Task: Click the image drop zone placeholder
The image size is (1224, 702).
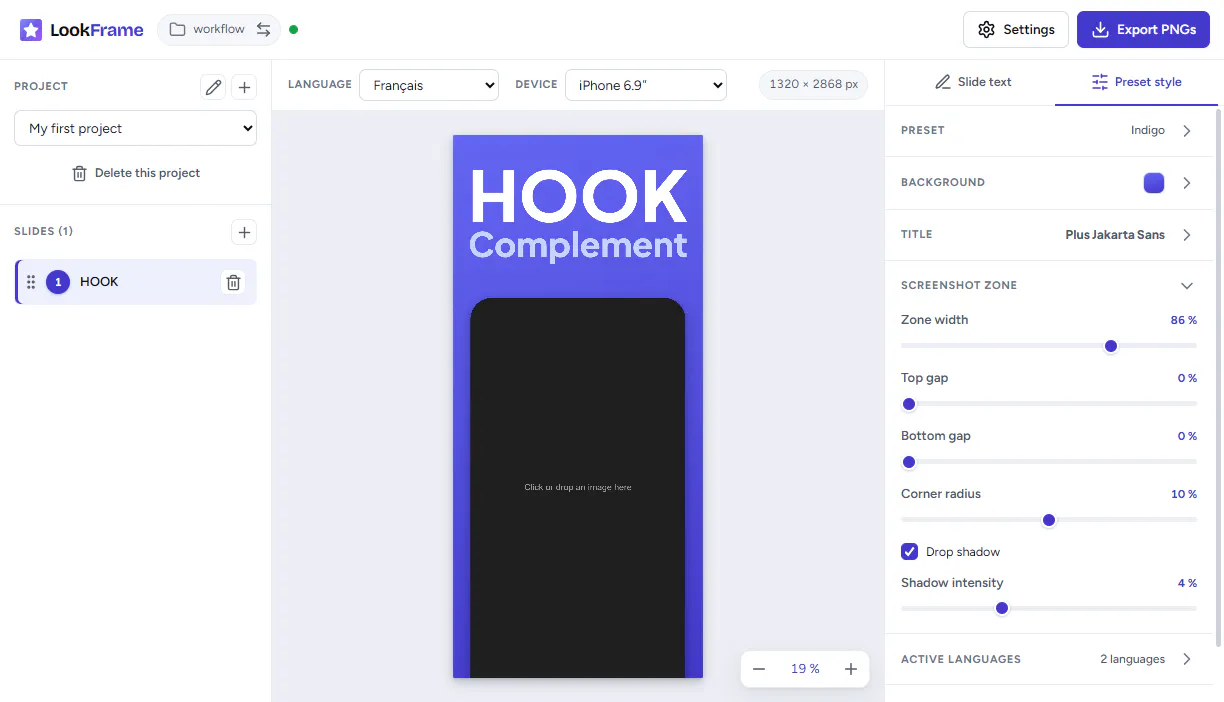Action: coord(578,487)
